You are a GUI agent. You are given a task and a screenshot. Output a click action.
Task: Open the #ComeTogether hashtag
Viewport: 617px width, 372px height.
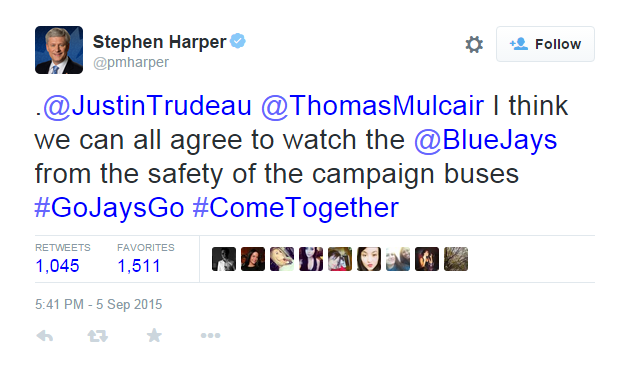[296, 208]
